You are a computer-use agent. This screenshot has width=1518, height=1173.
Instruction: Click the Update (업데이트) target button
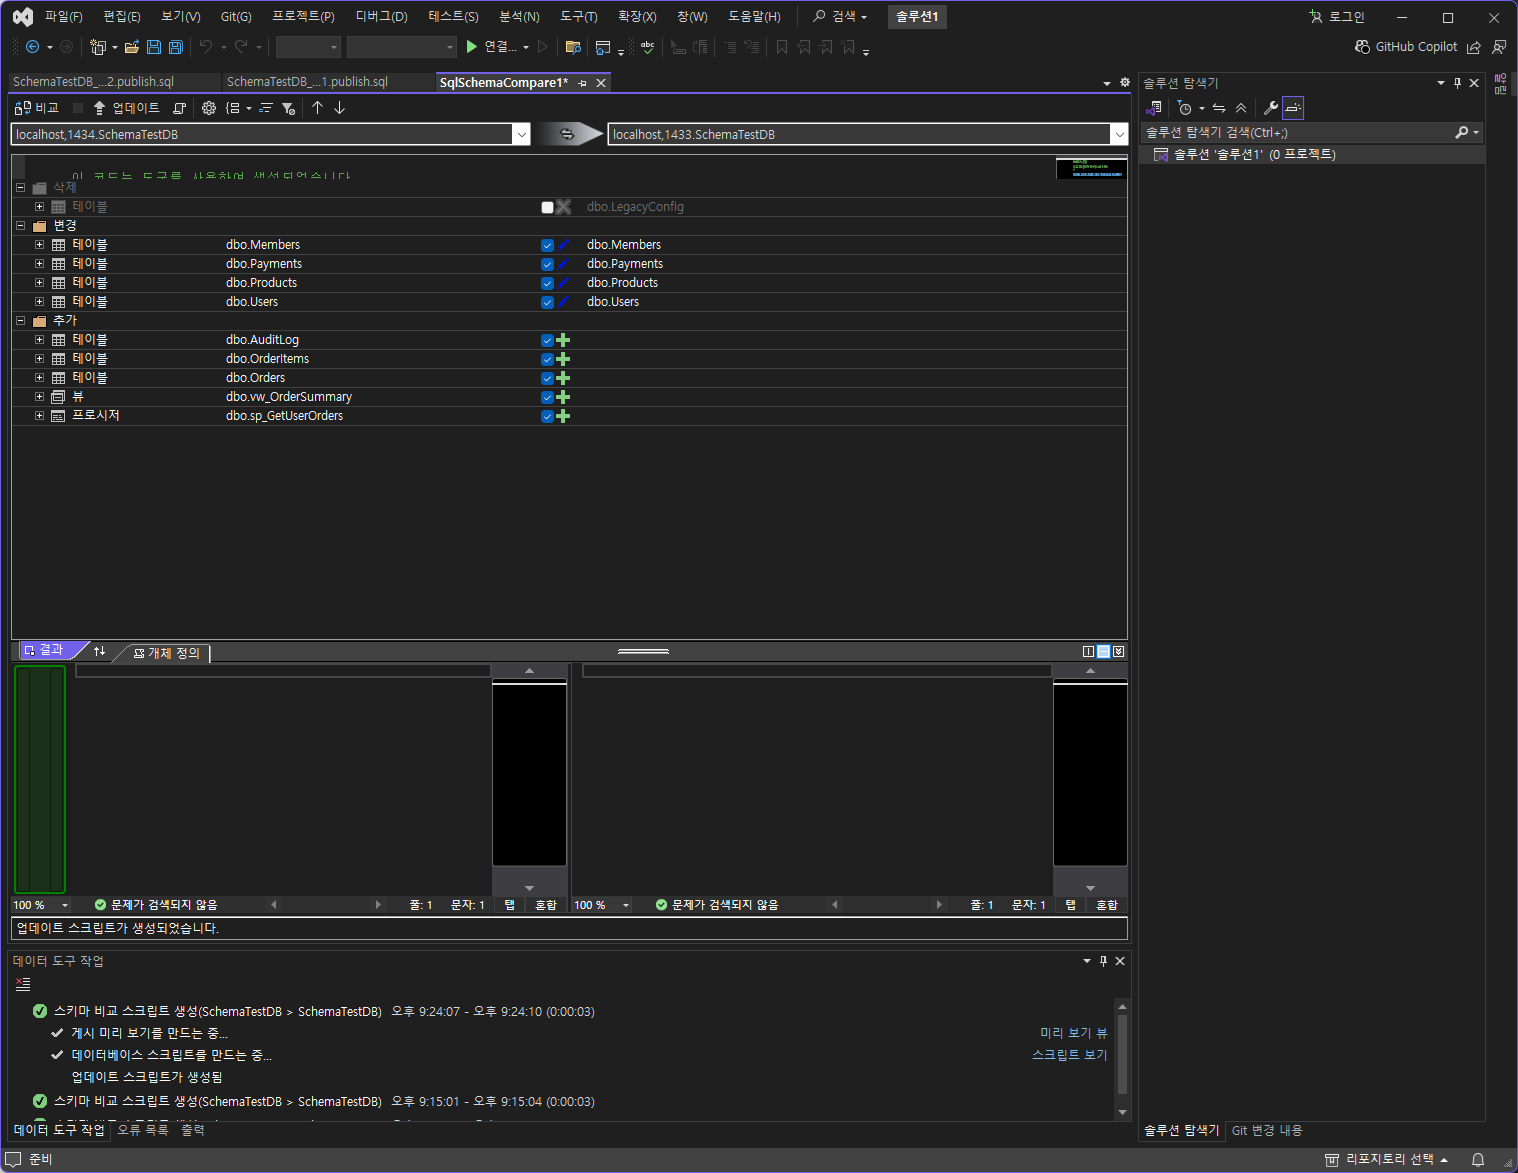(126, 108)
